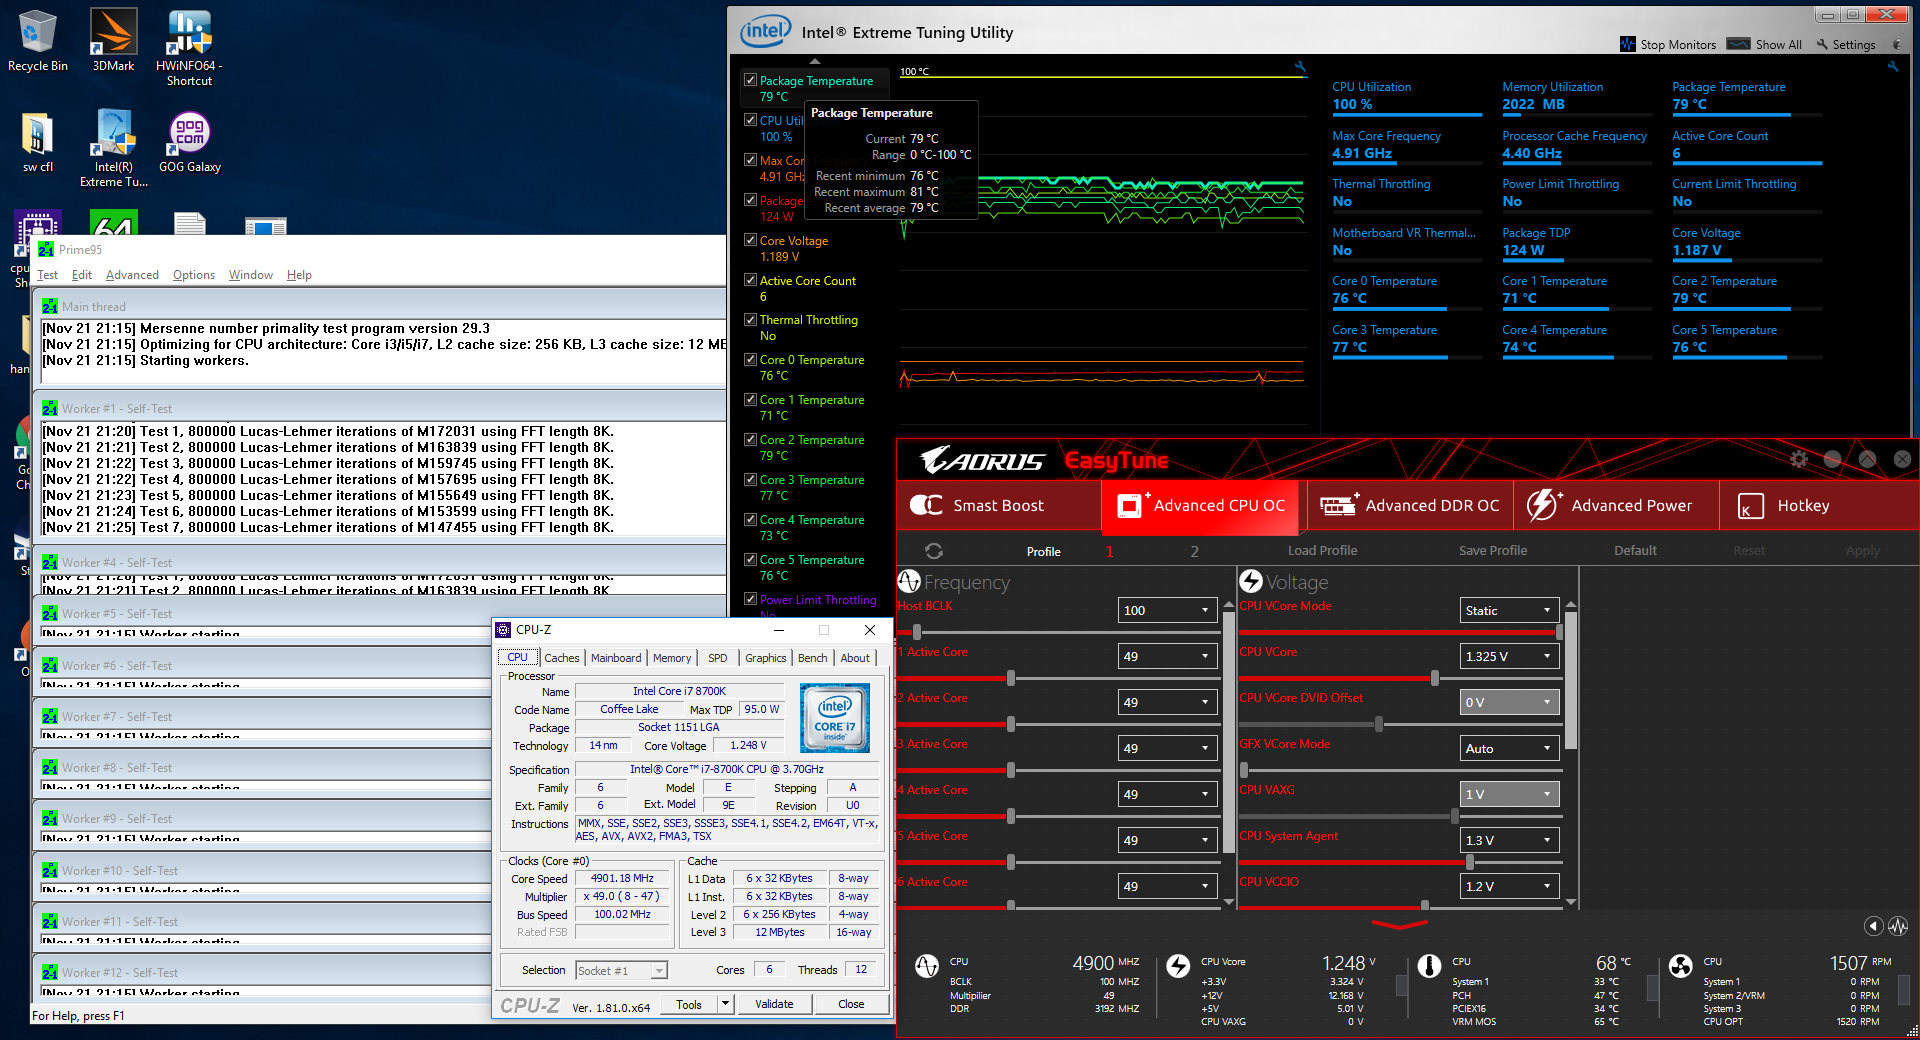Click the Prime95 Main thread window icon
This screenshot has height=1040, width=1920.
pyautogui.click(x=49, y=306)
